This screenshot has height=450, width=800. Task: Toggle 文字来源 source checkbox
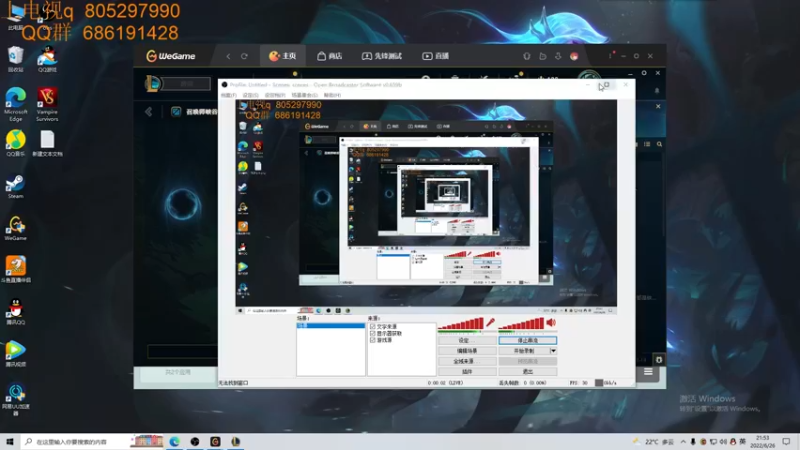tap(372, 327)
